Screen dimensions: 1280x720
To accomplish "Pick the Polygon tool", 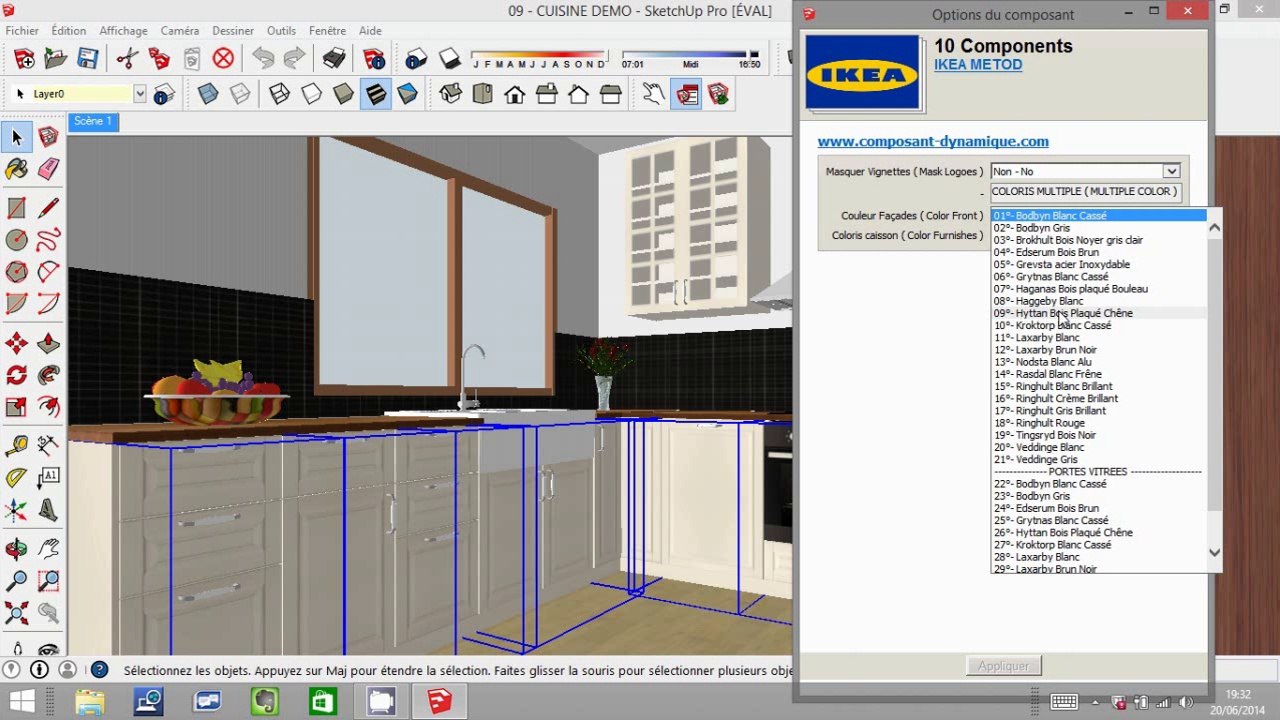I will (x=17, y=272).
